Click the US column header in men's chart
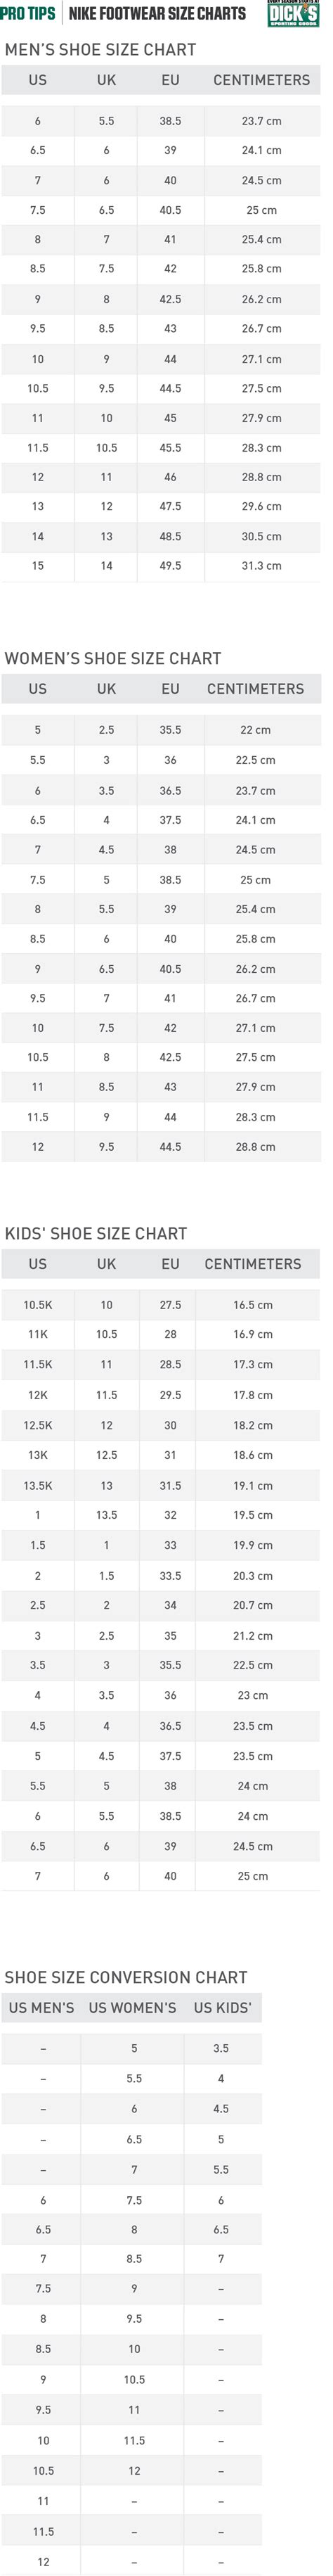The height and width of the screenshot is (2576, 333). pyautogui.click(x=38, y=80)
